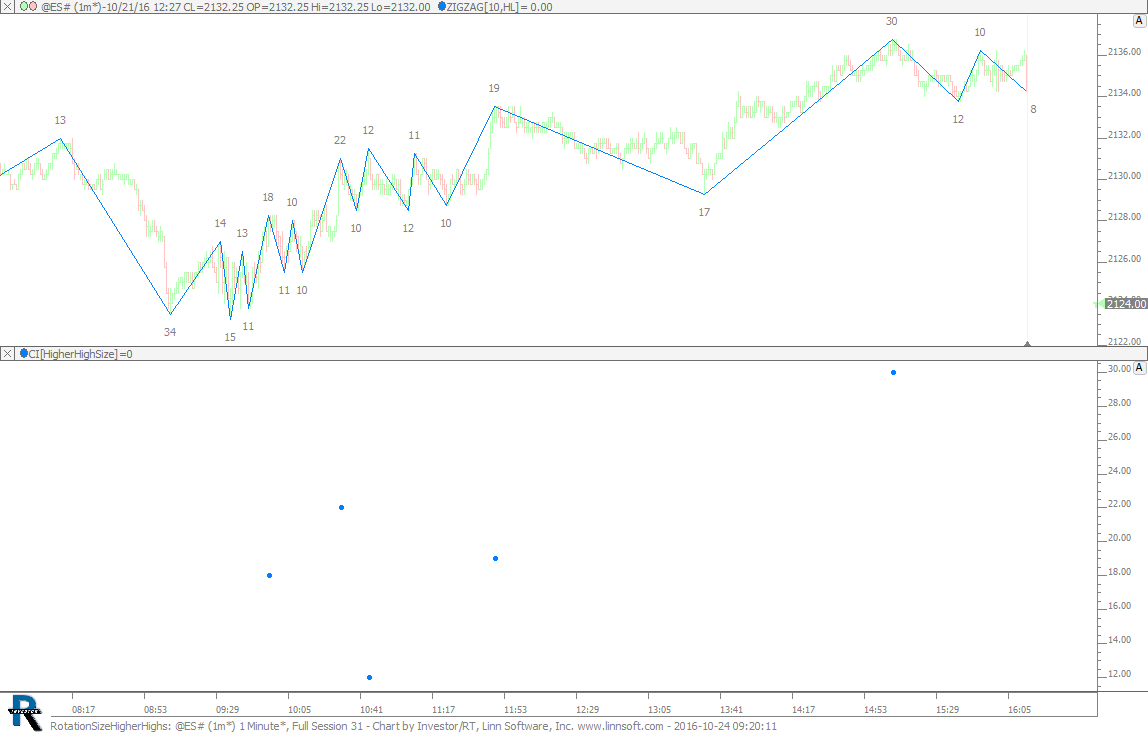Click the Investor/RT logo icon at bottom left

[24, 712]
